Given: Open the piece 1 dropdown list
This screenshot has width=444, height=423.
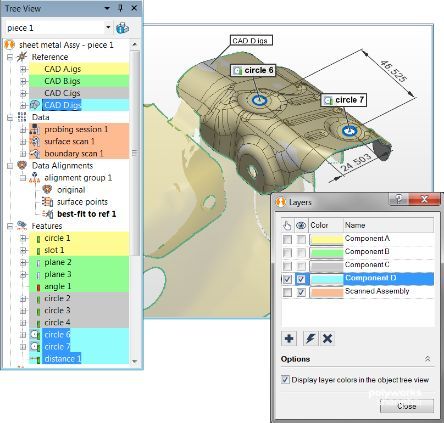Looking at the screenshot, I should (x=108, y=27).
